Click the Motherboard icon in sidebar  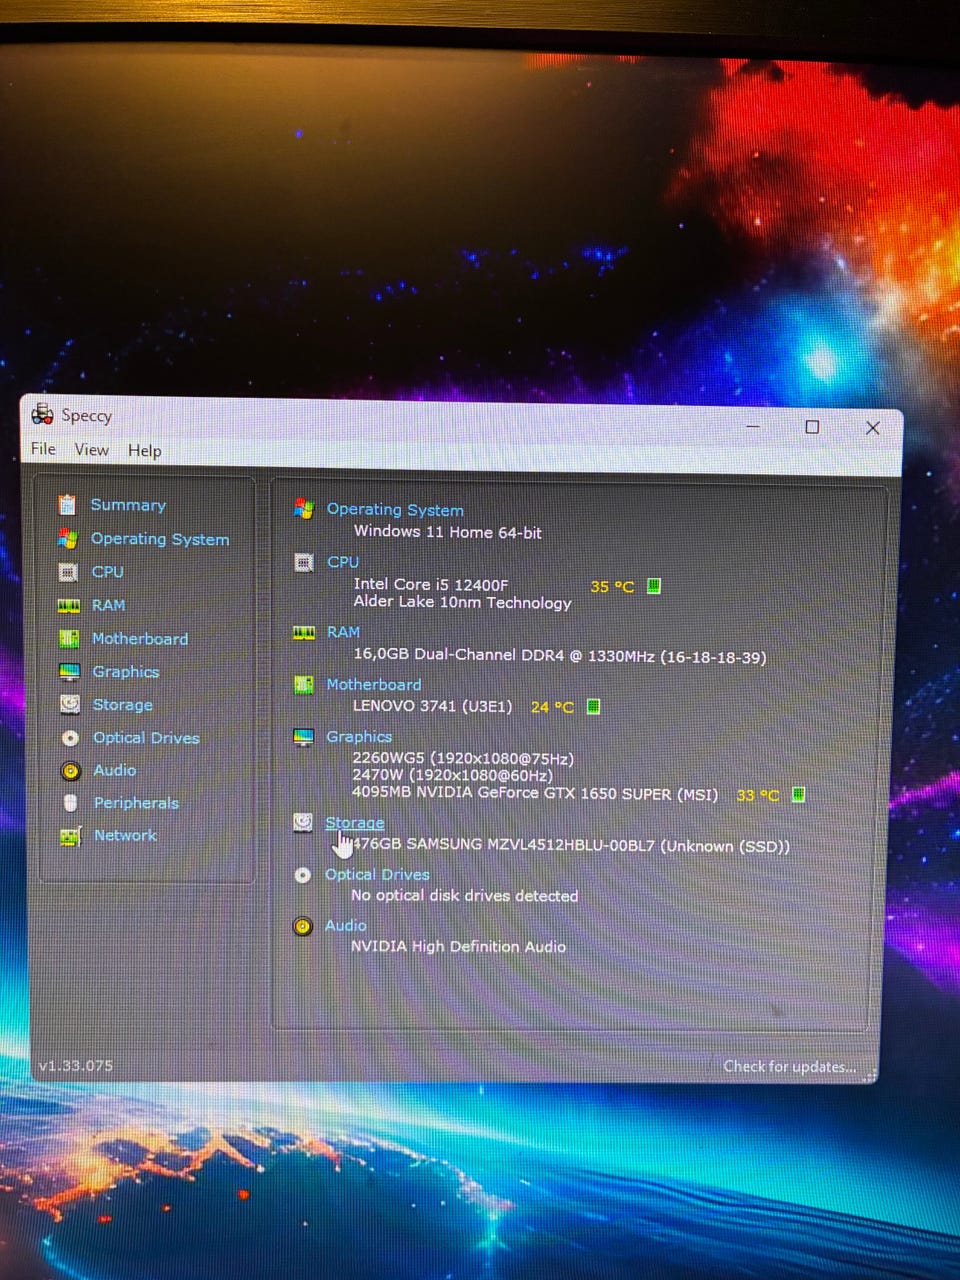click(x=69, y=638)
